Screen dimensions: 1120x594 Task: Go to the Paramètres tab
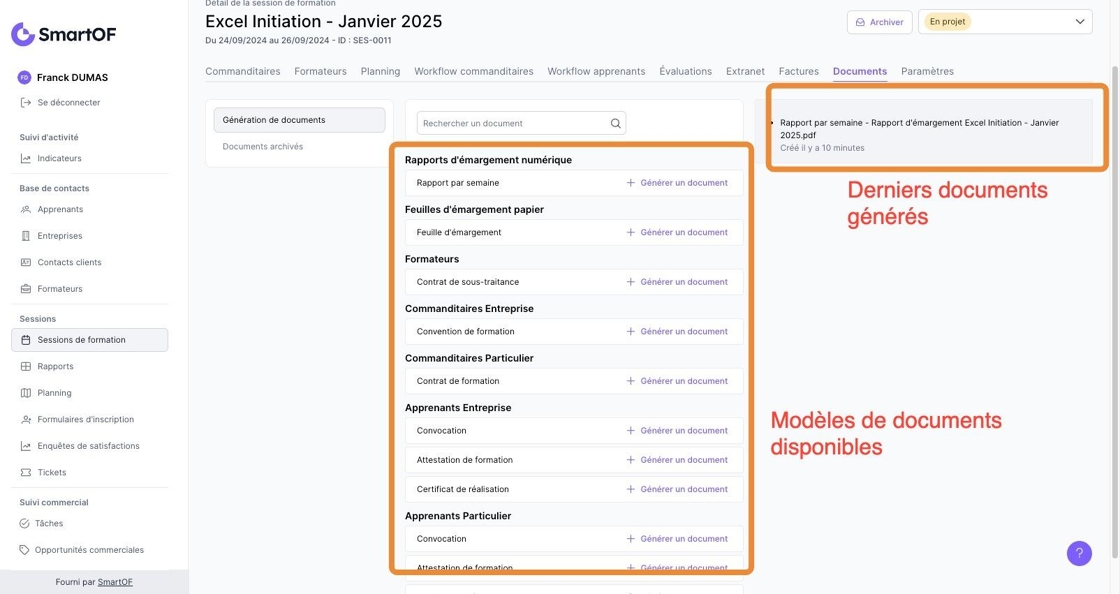pos(927,72)
